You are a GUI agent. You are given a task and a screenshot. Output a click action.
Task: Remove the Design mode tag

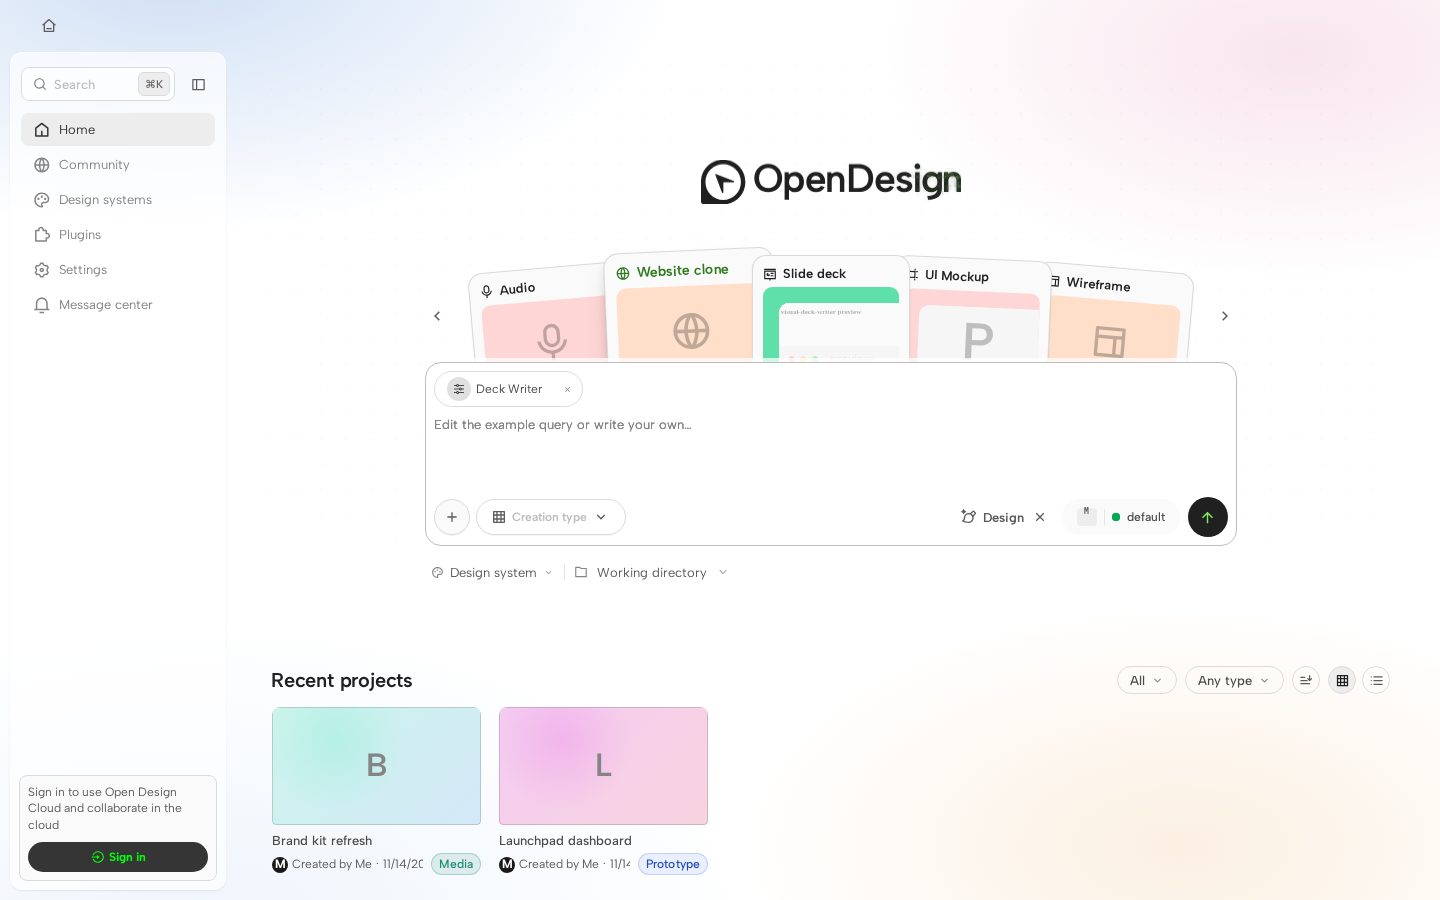click(1040, 517)
